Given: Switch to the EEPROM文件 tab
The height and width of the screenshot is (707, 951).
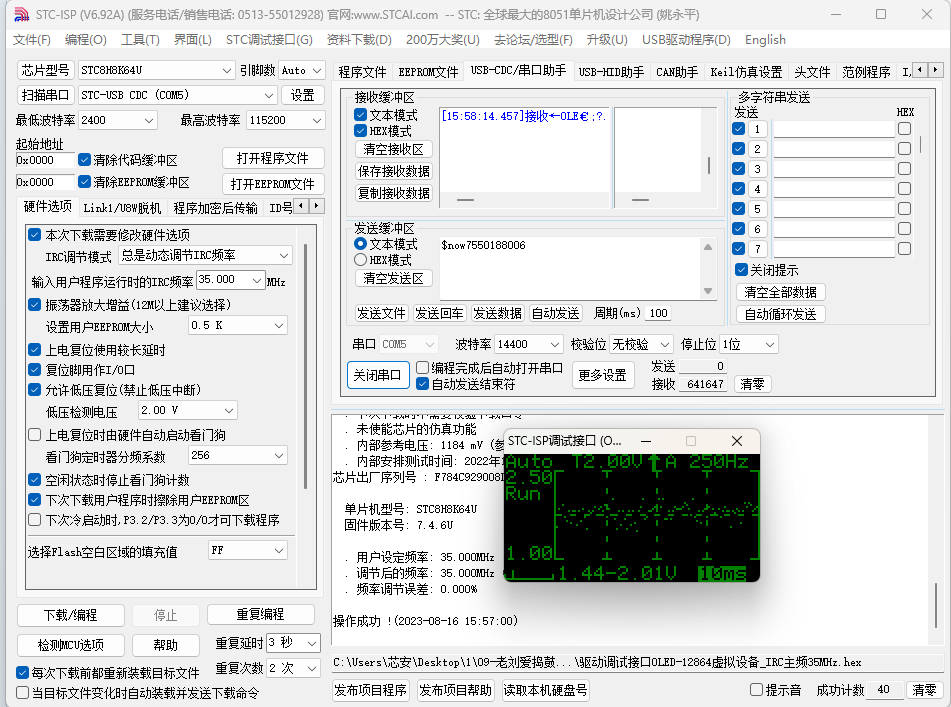Looking at the screenshot, I should (428, 72).
